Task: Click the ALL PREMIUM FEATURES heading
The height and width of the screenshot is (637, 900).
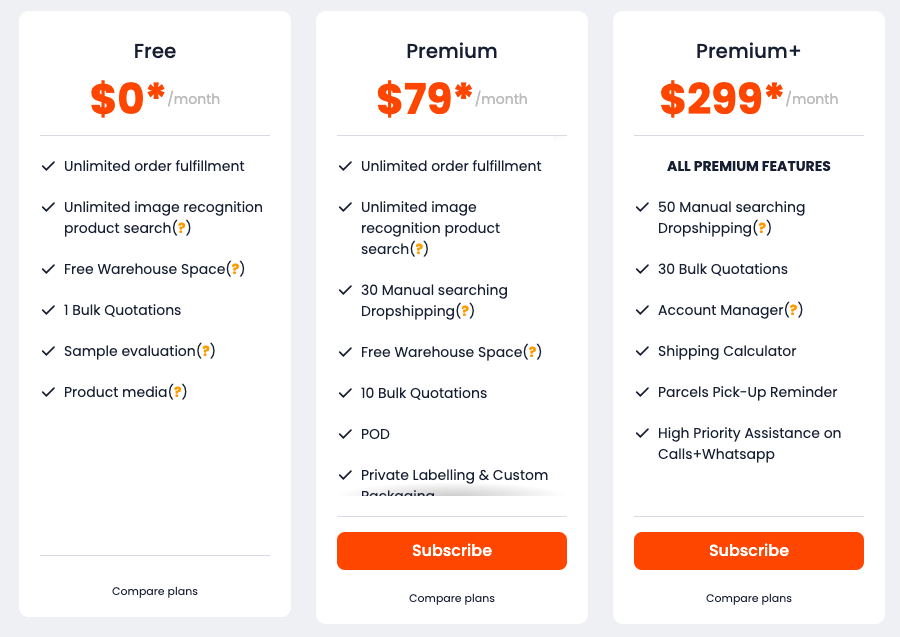Action: (x=749, y=166)
